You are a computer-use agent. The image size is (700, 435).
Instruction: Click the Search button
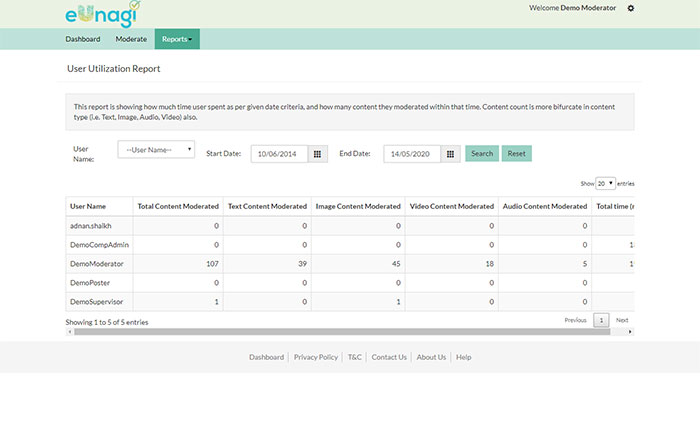pos(482,154)
